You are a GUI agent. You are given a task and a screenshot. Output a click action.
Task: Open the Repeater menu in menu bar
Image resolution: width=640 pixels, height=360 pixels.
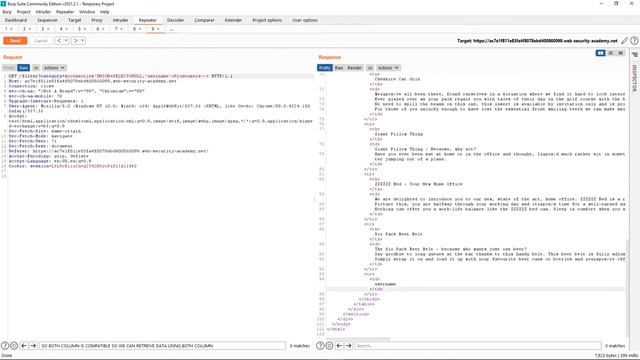point(65,12)
